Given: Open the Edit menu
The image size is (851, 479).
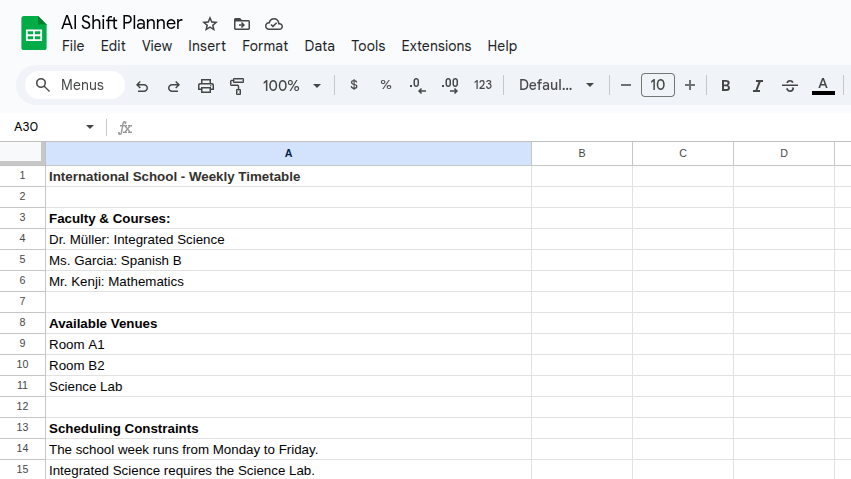Looking at the screenshot, I should pos(113,46).
